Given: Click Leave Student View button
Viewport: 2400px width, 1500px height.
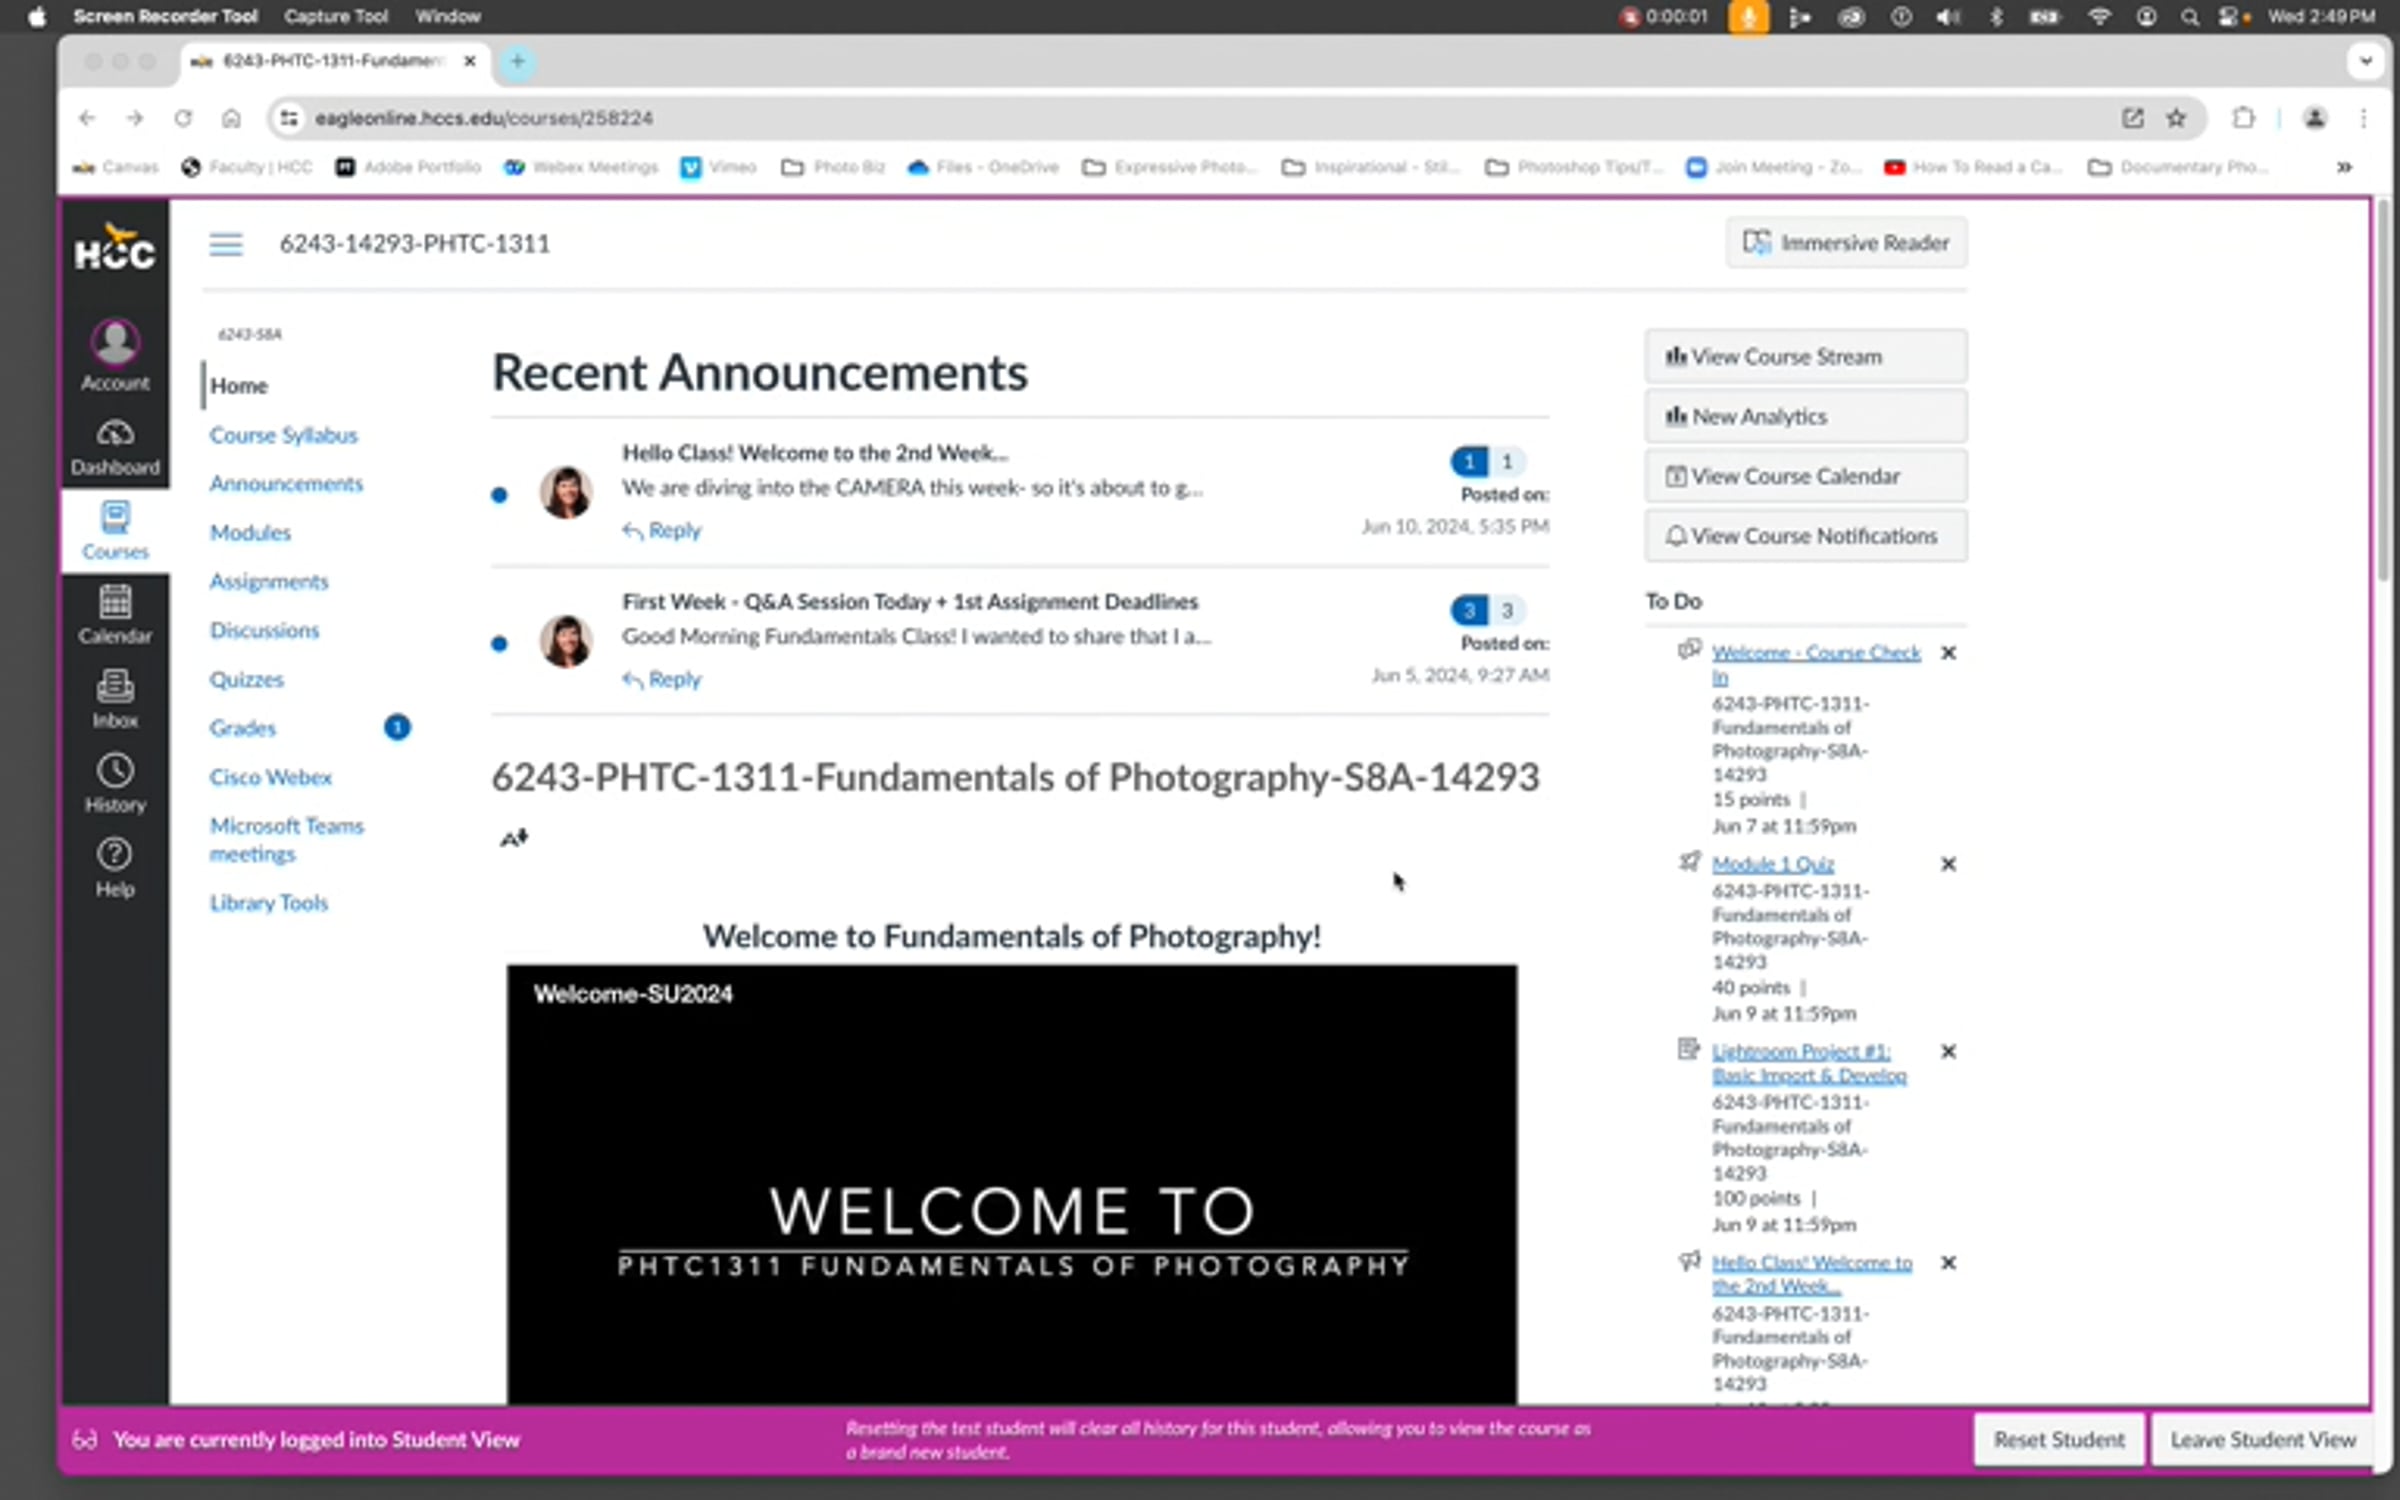Looking at the screenshot, I should tap(2262, 1439).
